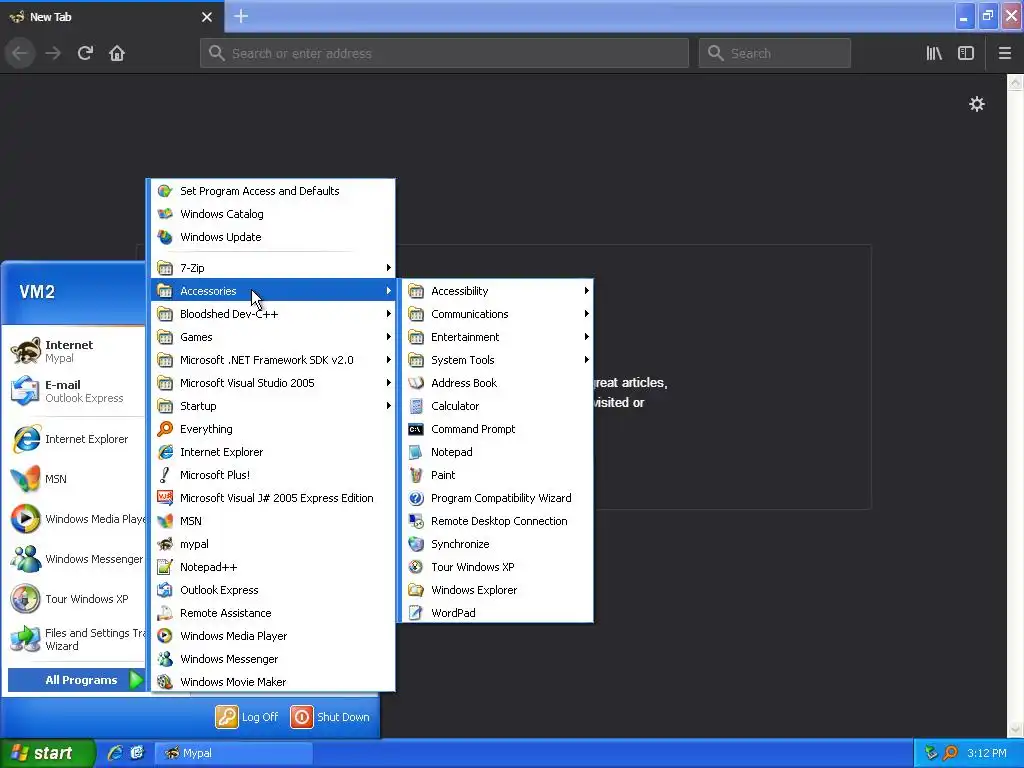This screenshot has height=768, width=1024.
Task: Open Outlook Express in All Programs list
Action: click(273, 590)
